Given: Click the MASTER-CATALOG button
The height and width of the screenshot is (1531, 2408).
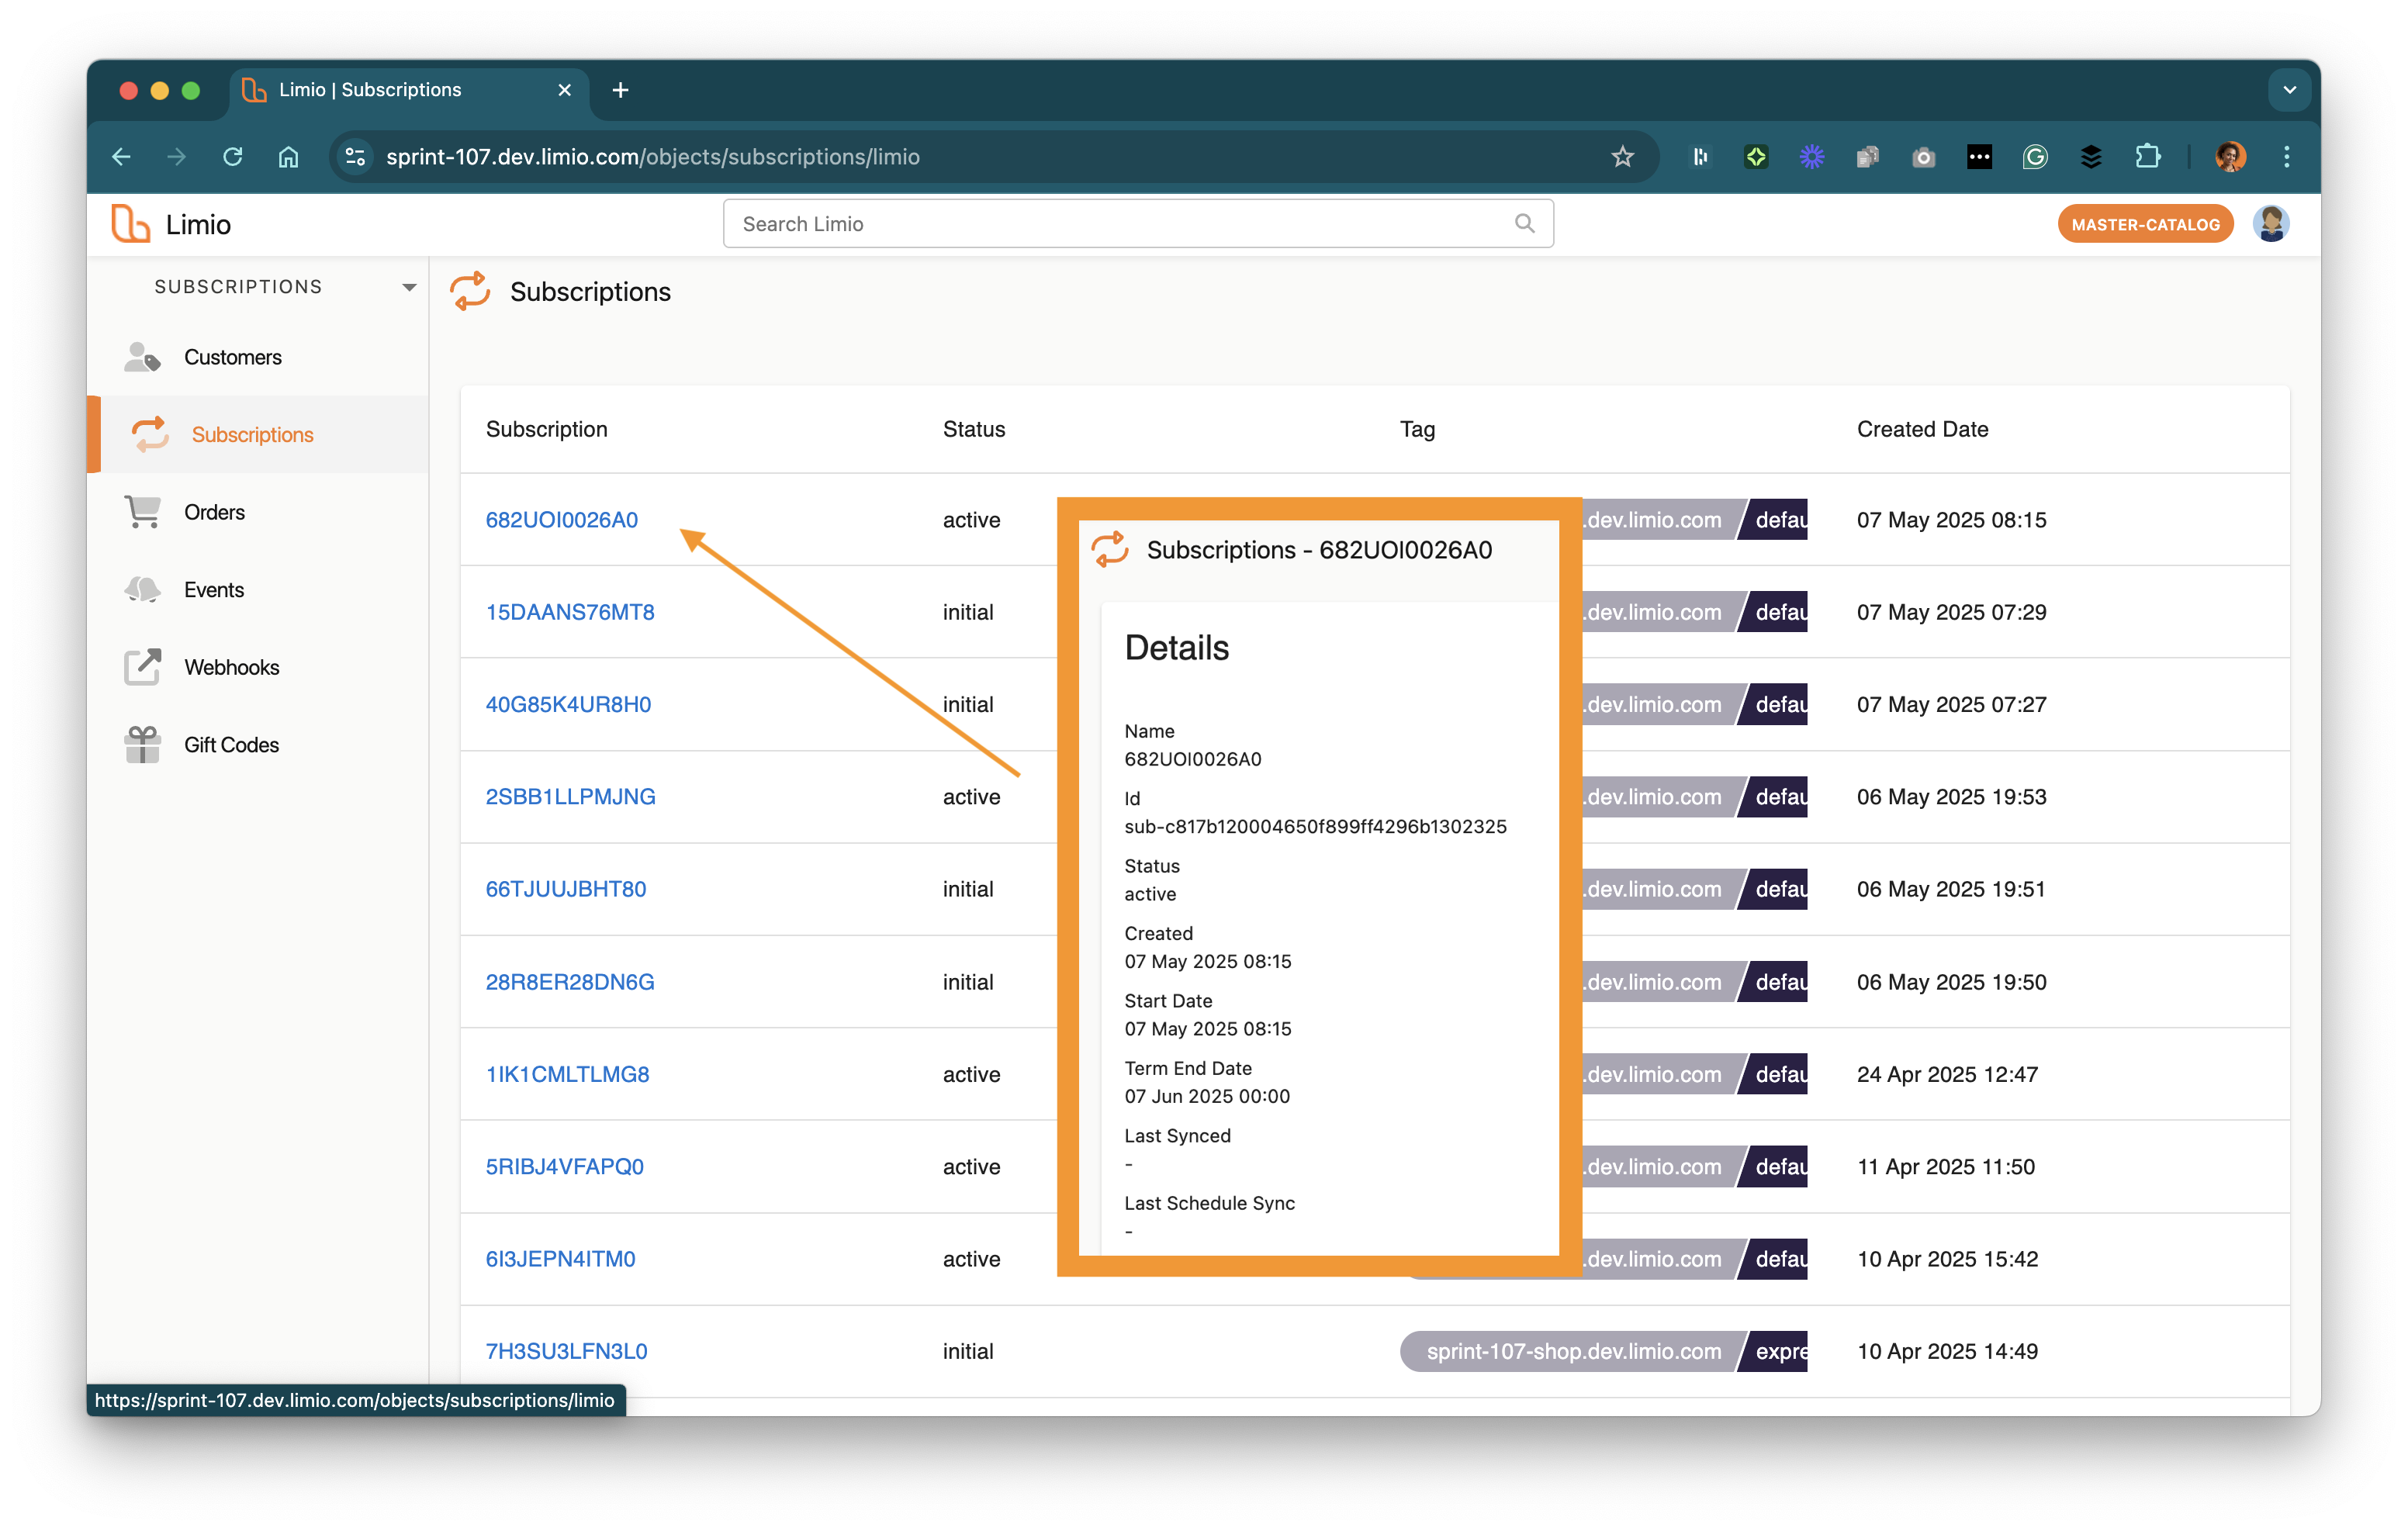Looking at the screenshot, I should pos(2144,225).
